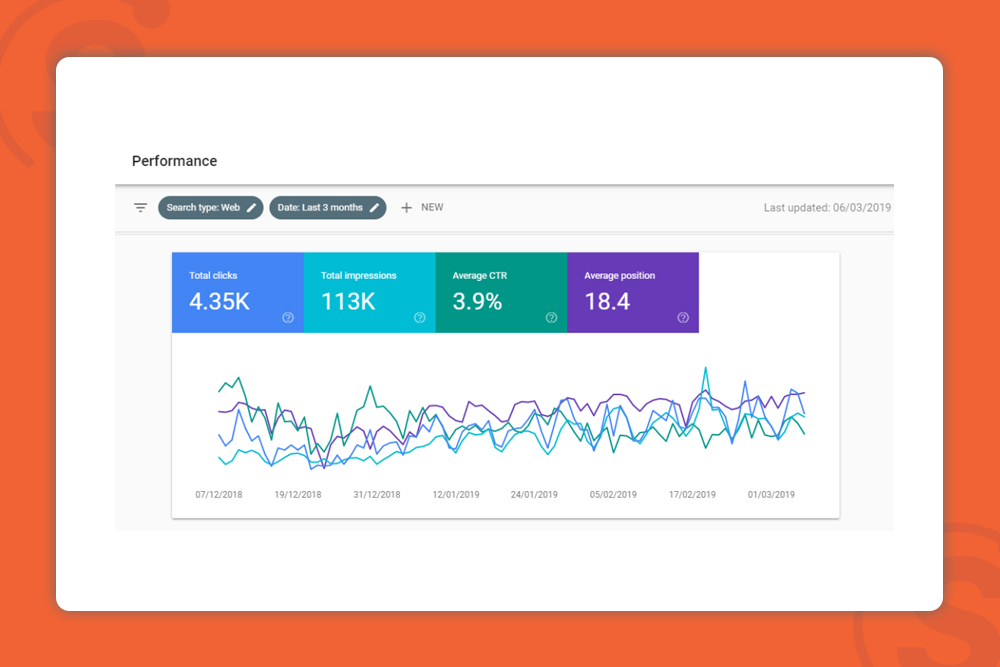
Task: Click the plus icon beside NEW
Action: pos(406,208)
